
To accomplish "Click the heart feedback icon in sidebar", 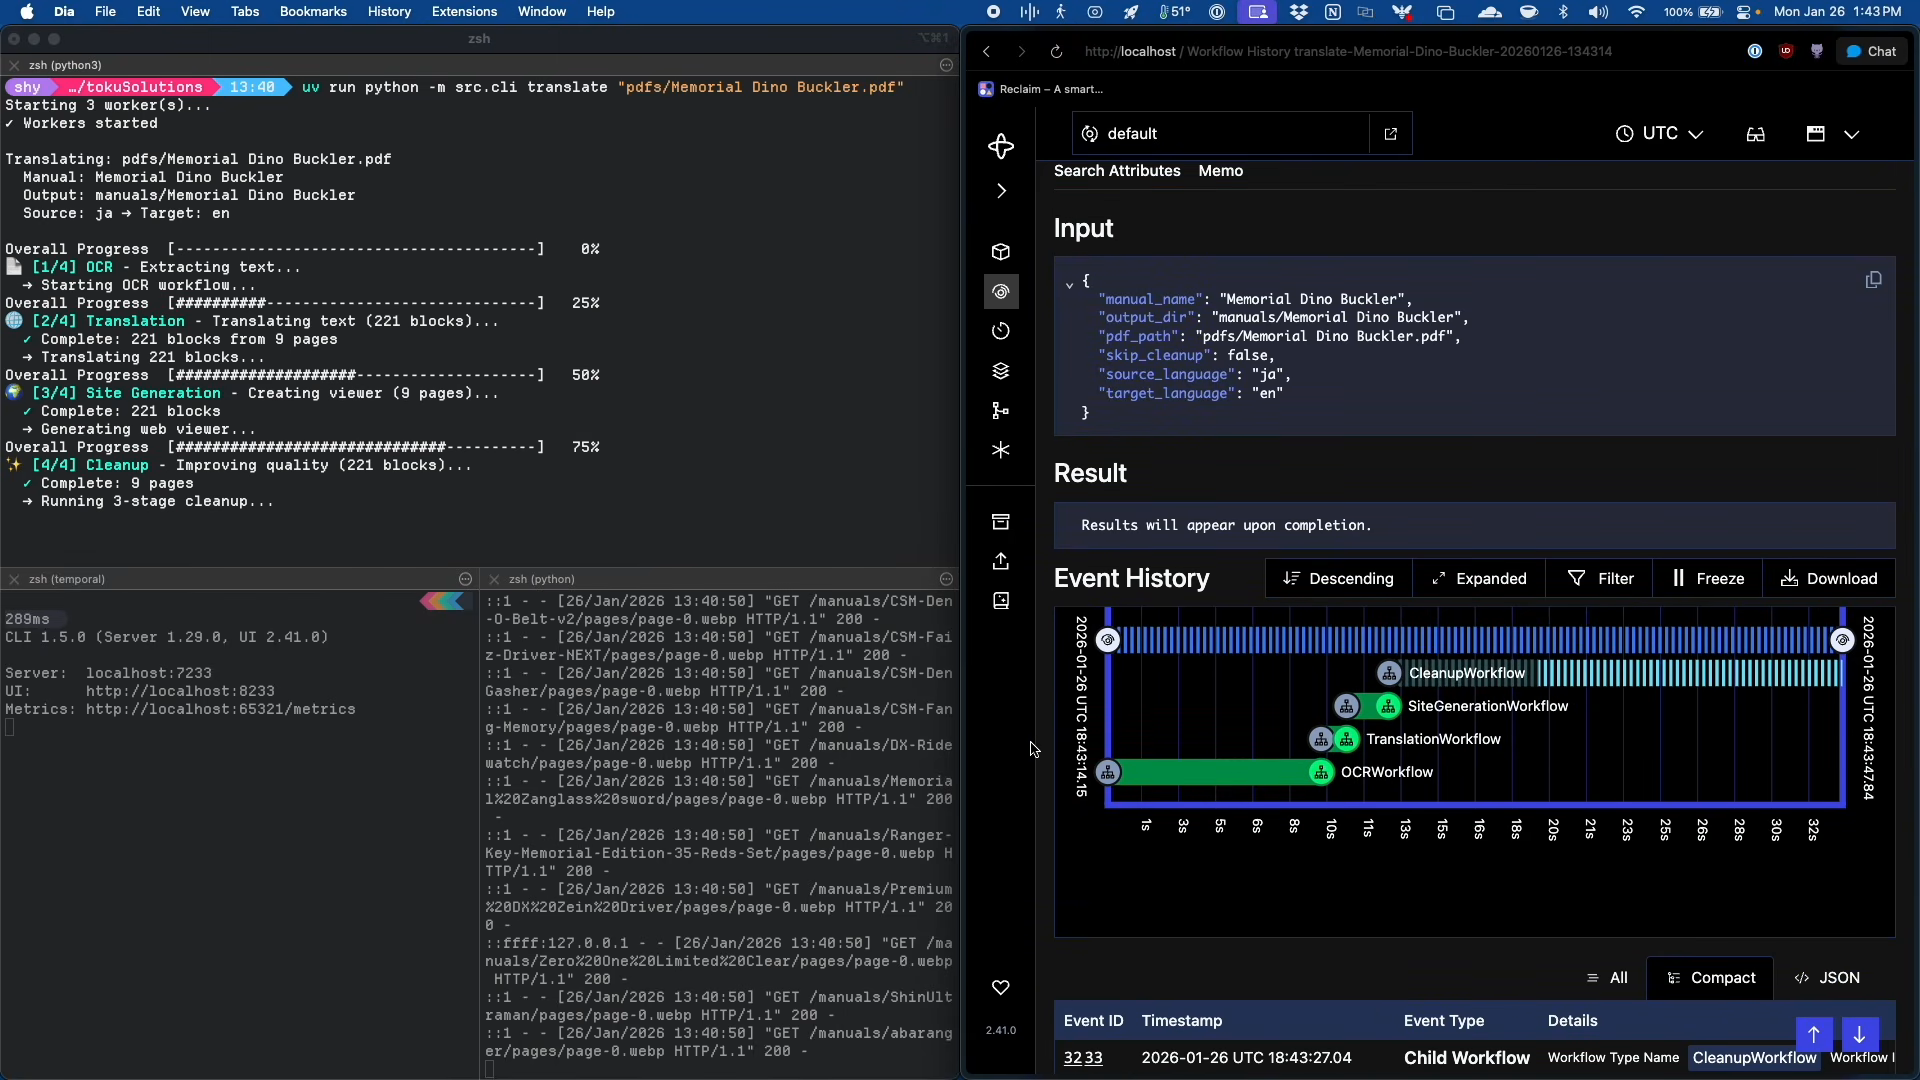I will click(x=1001, y=988).
